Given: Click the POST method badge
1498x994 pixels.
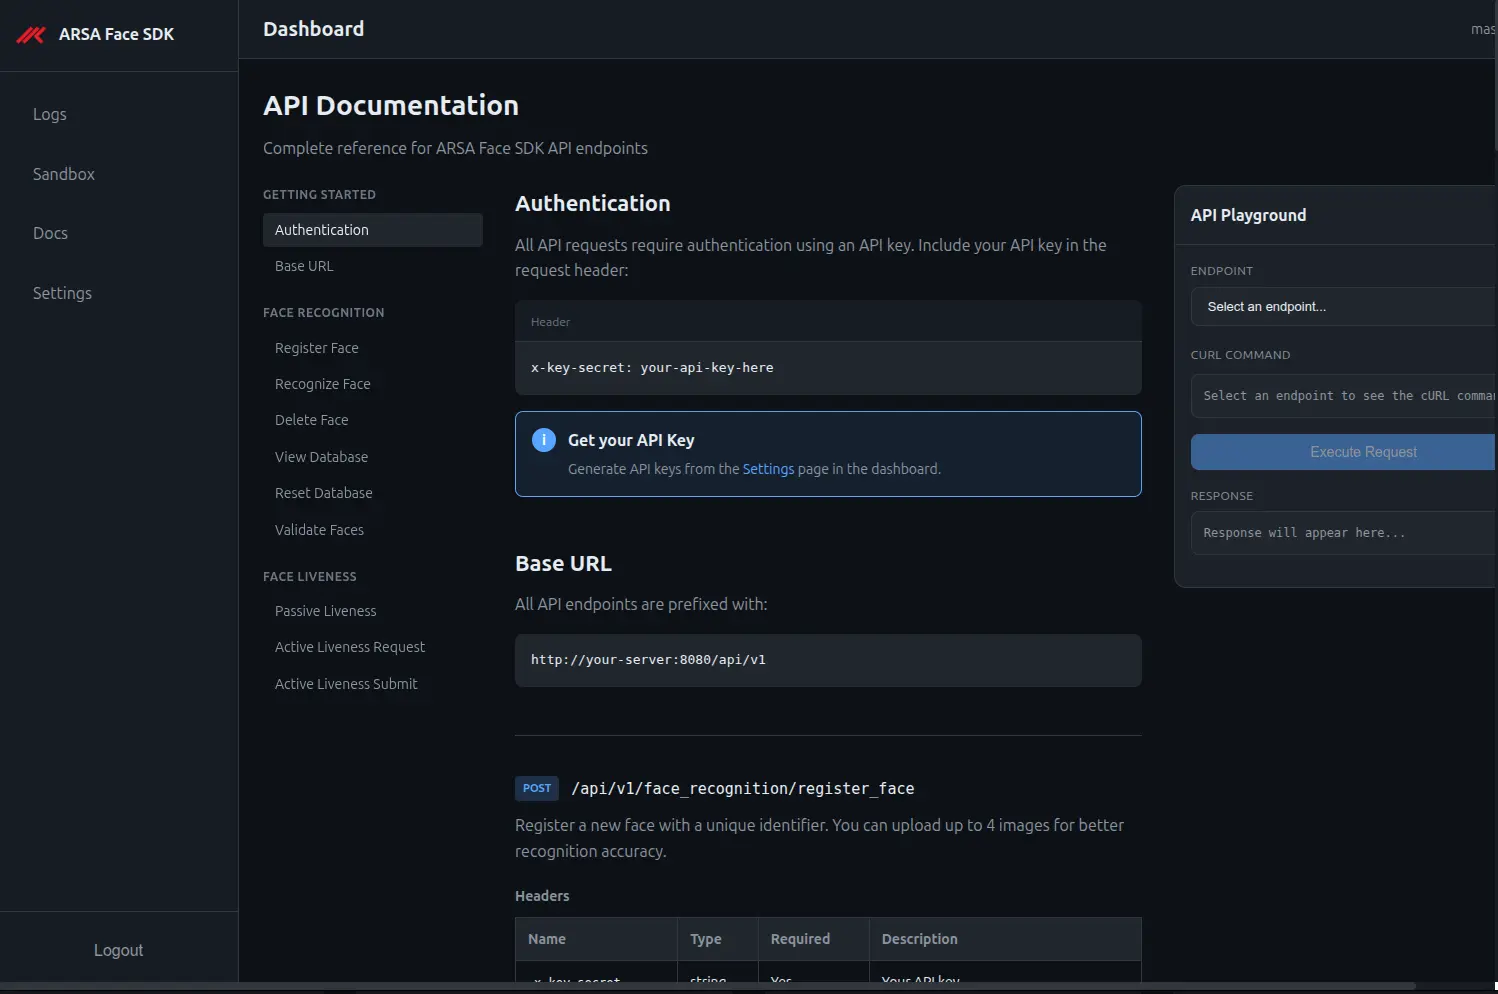Looking at the screenshot, I should click(537, 788).
